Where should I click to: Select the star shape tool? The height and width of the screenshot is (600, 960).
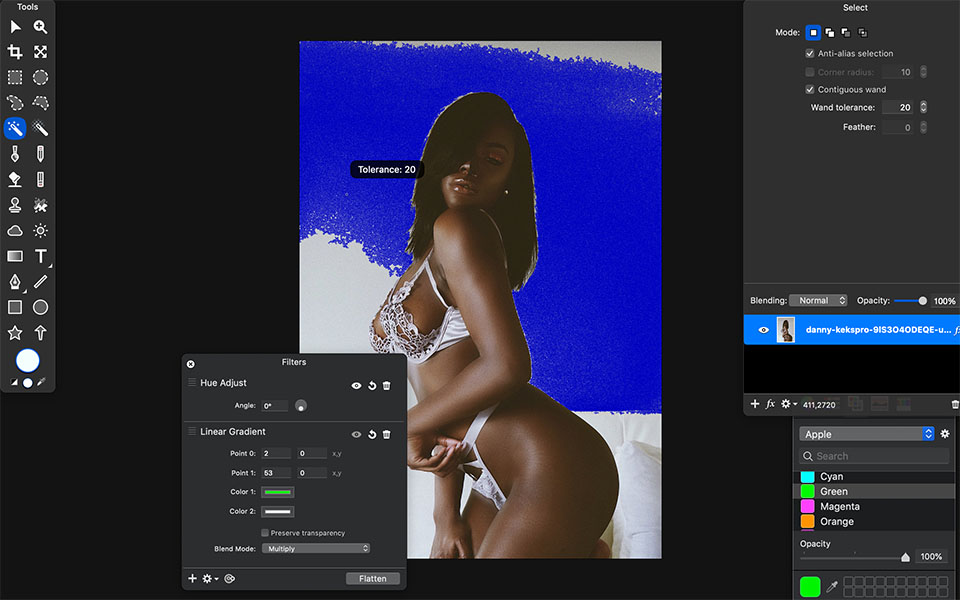[x=15, y=333]
